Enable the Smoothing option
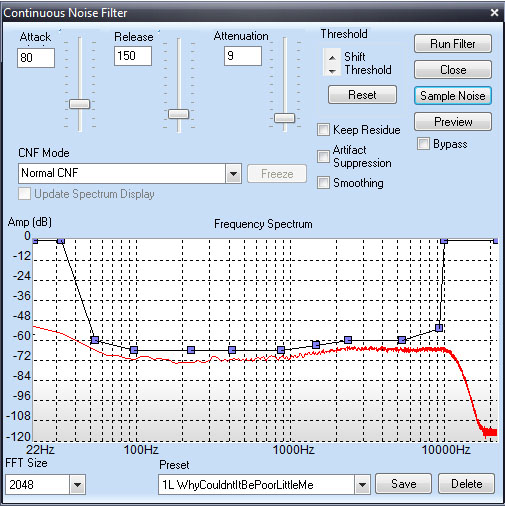This screenshot has width=505, height=506. point(323,183)
